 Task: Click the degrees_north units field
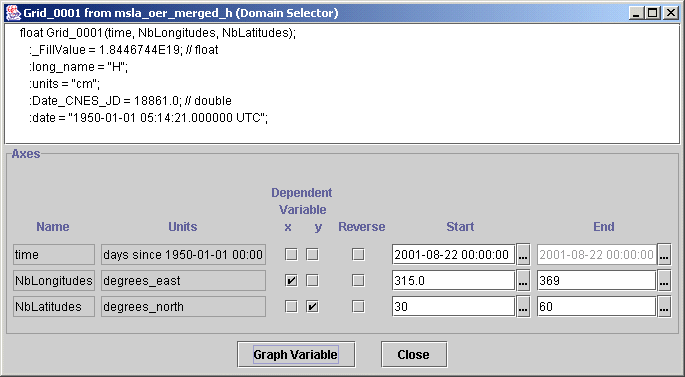click(x=183, y=307)
